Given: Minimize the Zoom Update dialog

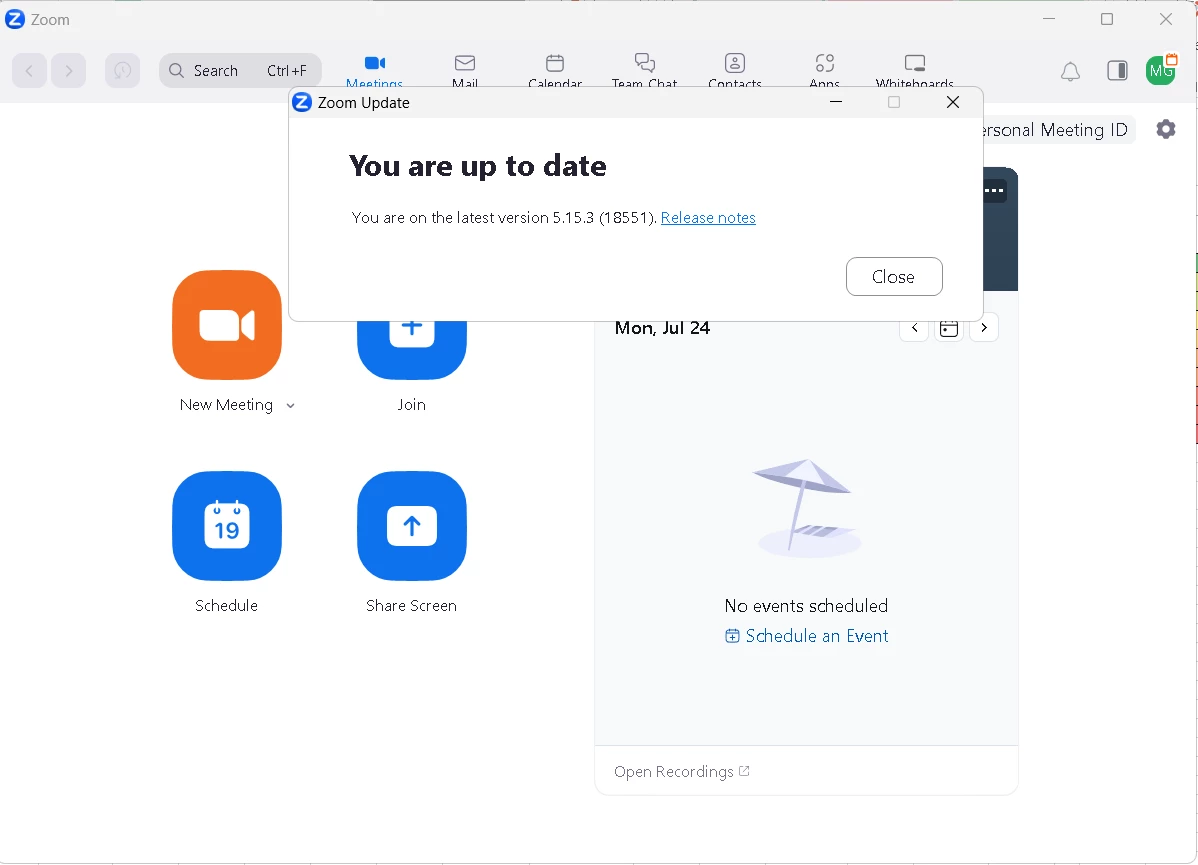Looking at the screenshot, I should click(x=836, y=102).
